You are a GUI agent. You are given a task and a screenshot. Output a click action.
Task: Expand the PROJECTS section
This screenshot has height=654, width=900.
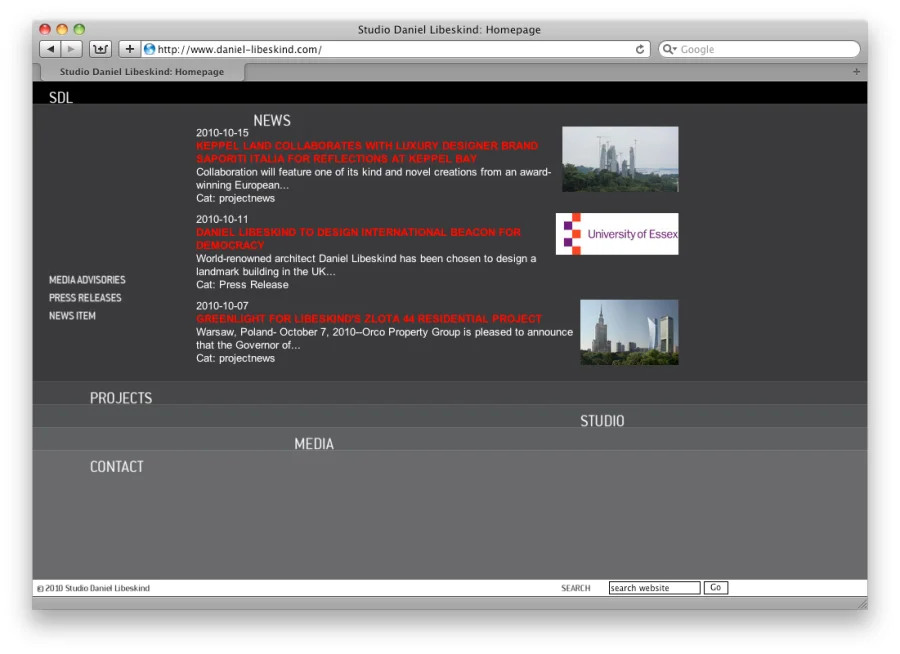[x=121, y=398]
